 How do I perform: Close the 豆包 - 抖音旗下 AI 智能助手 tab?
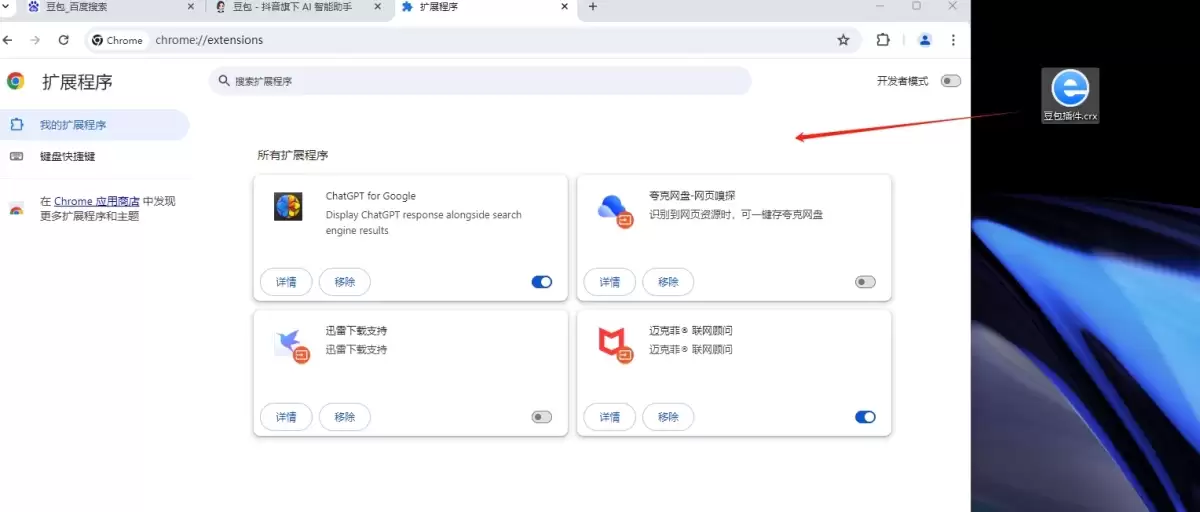point(378,6)
